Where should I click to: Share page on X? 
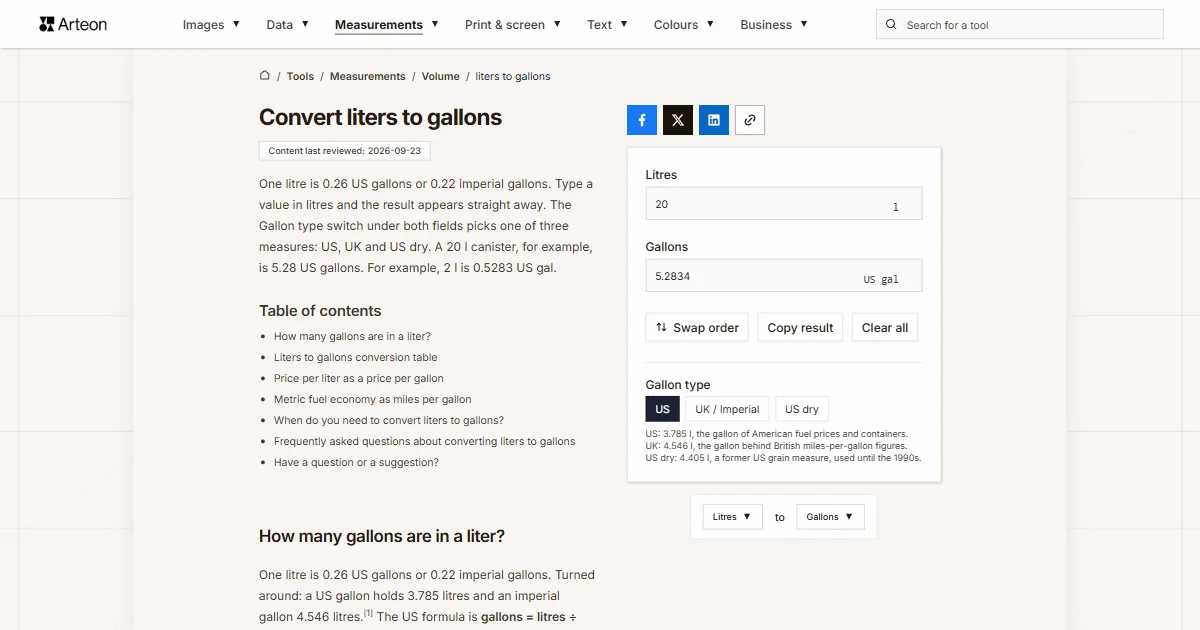tap(678, 120)
